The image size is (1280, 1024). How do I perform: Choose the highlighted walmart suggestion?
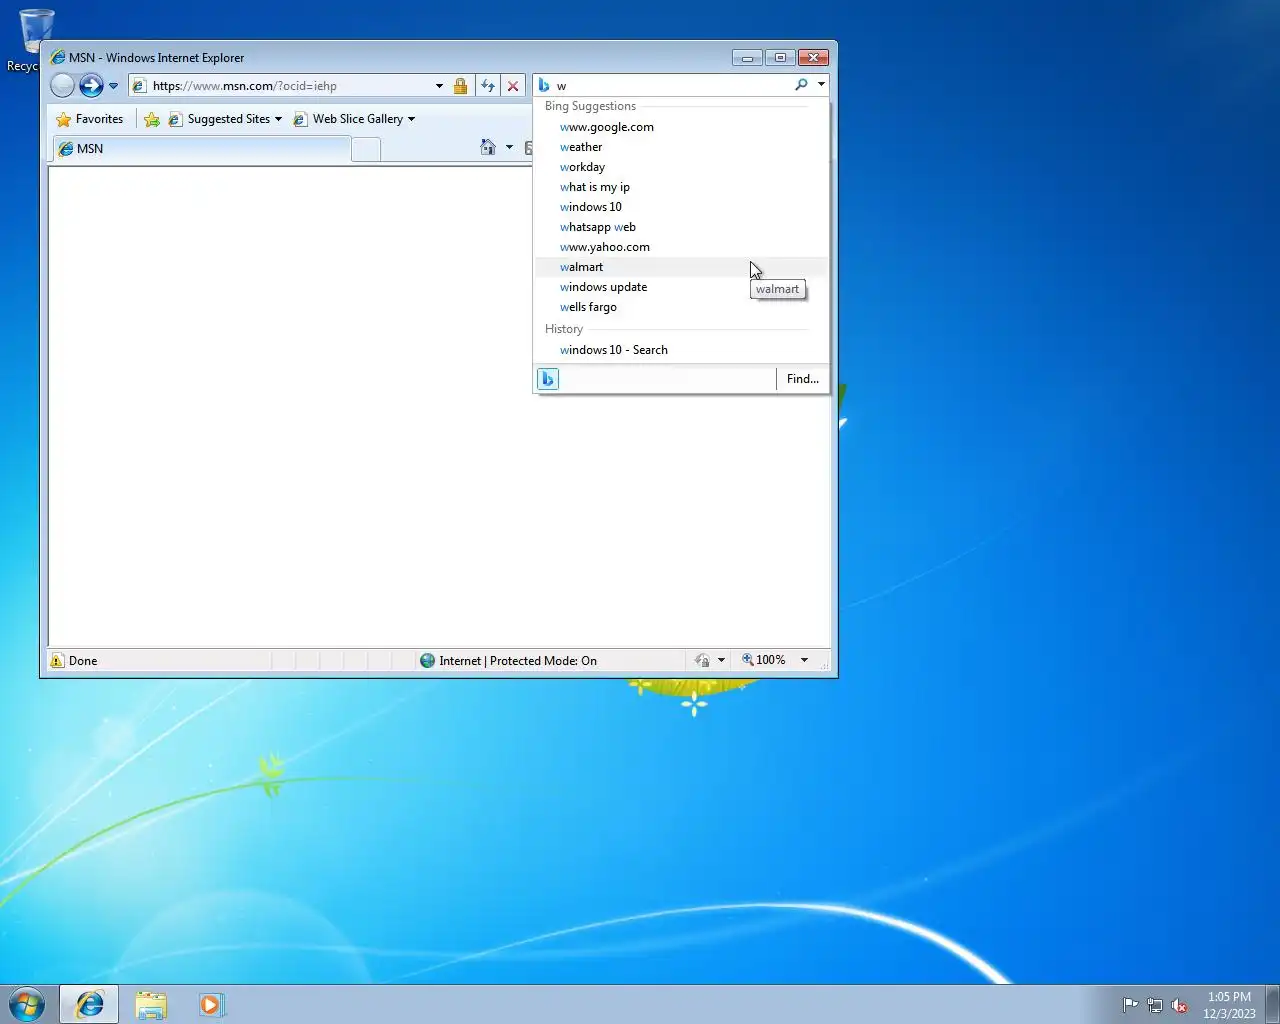pos(681,267)
